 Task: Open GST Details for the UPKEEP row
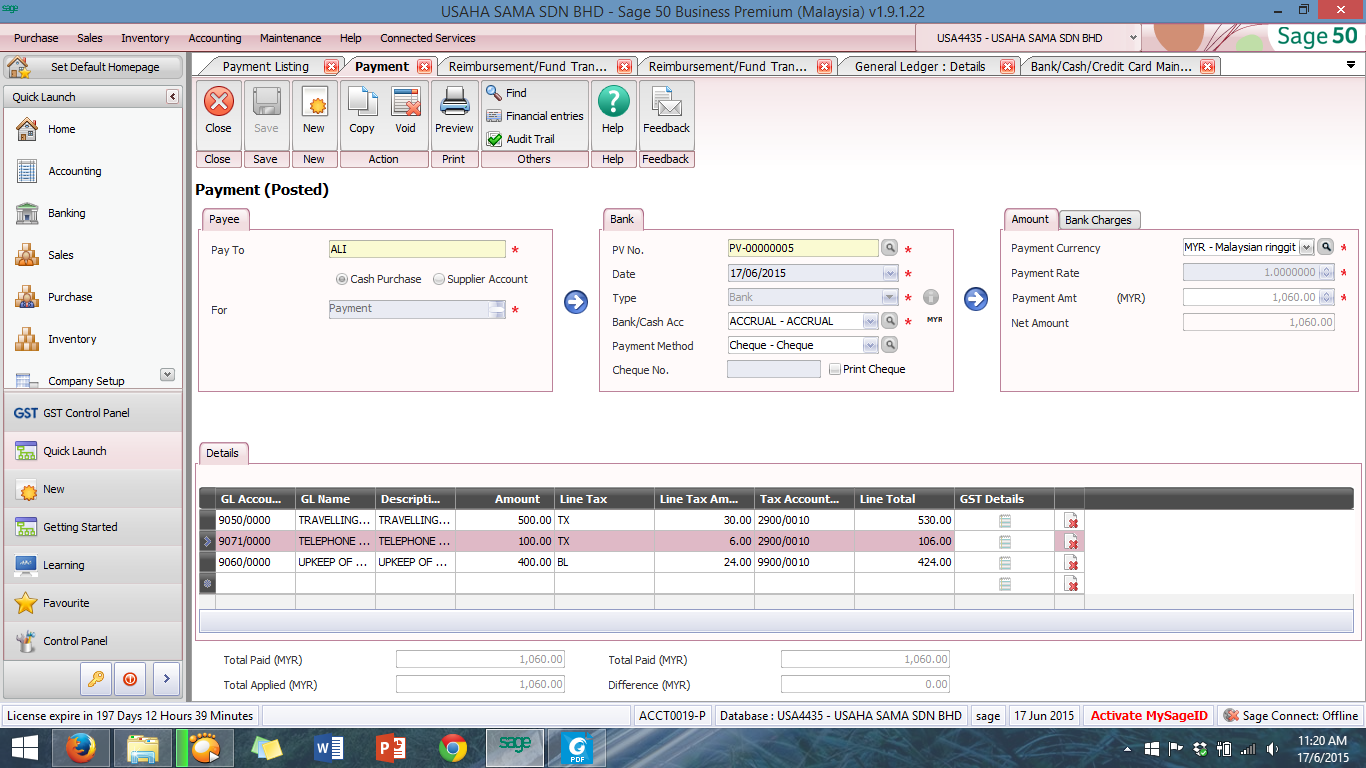click(x=1005, y=562)
